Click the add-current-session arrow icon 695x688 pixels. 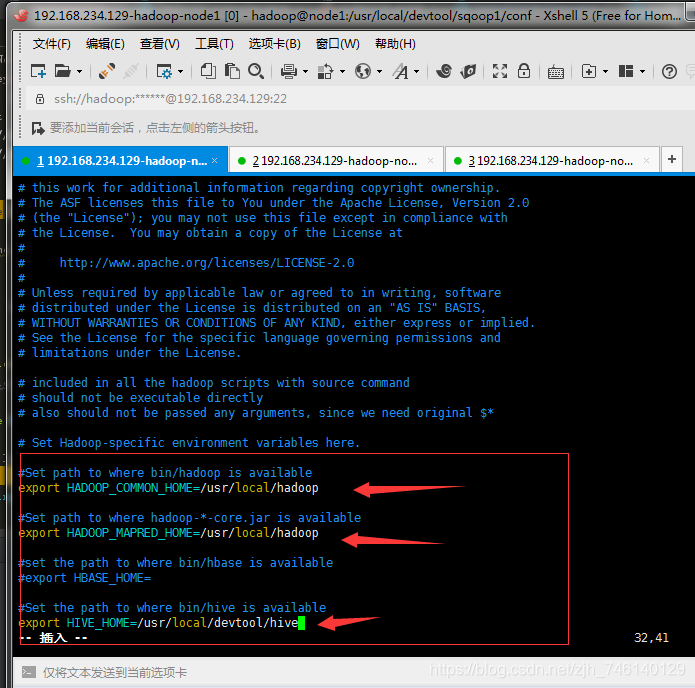(x=38, y=128)
